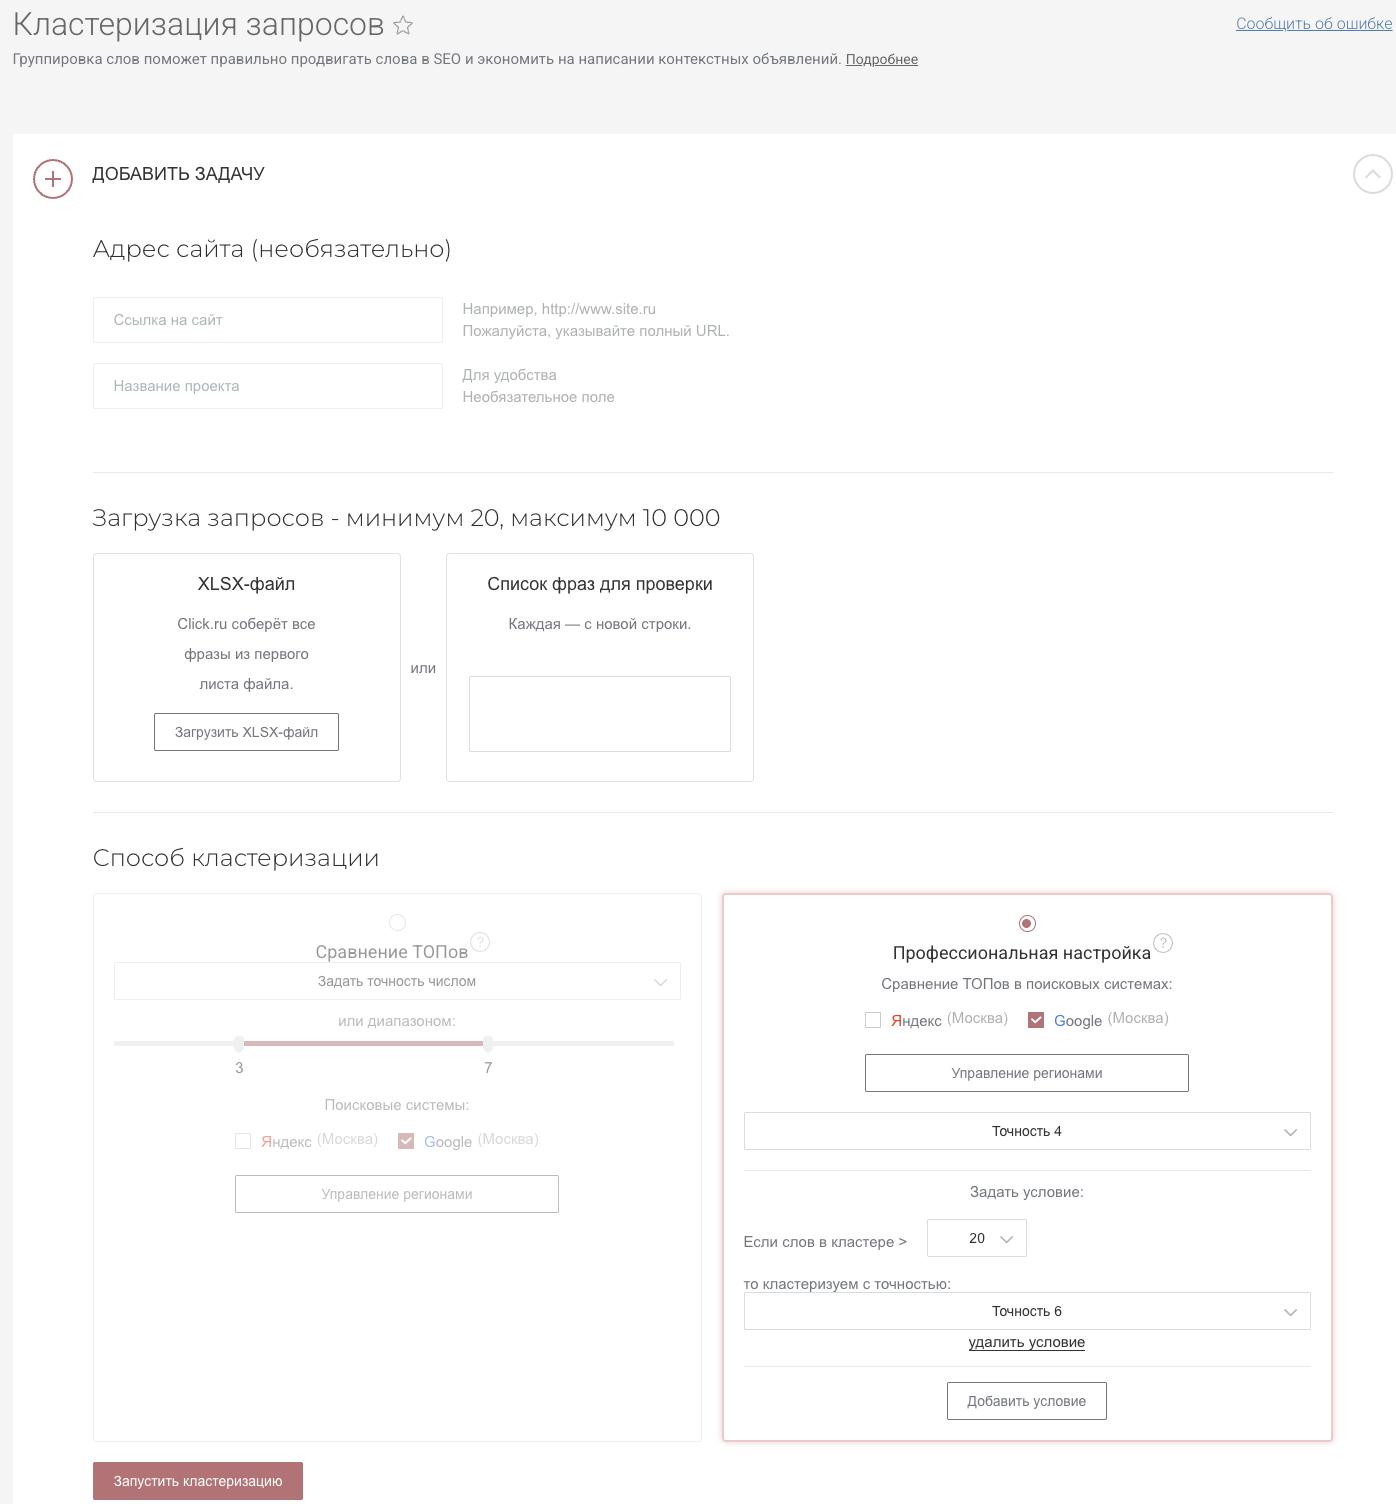1396x1504 pixels.
Task: Click Загрузить XLSX-файл button
Action: pos(246,732)
